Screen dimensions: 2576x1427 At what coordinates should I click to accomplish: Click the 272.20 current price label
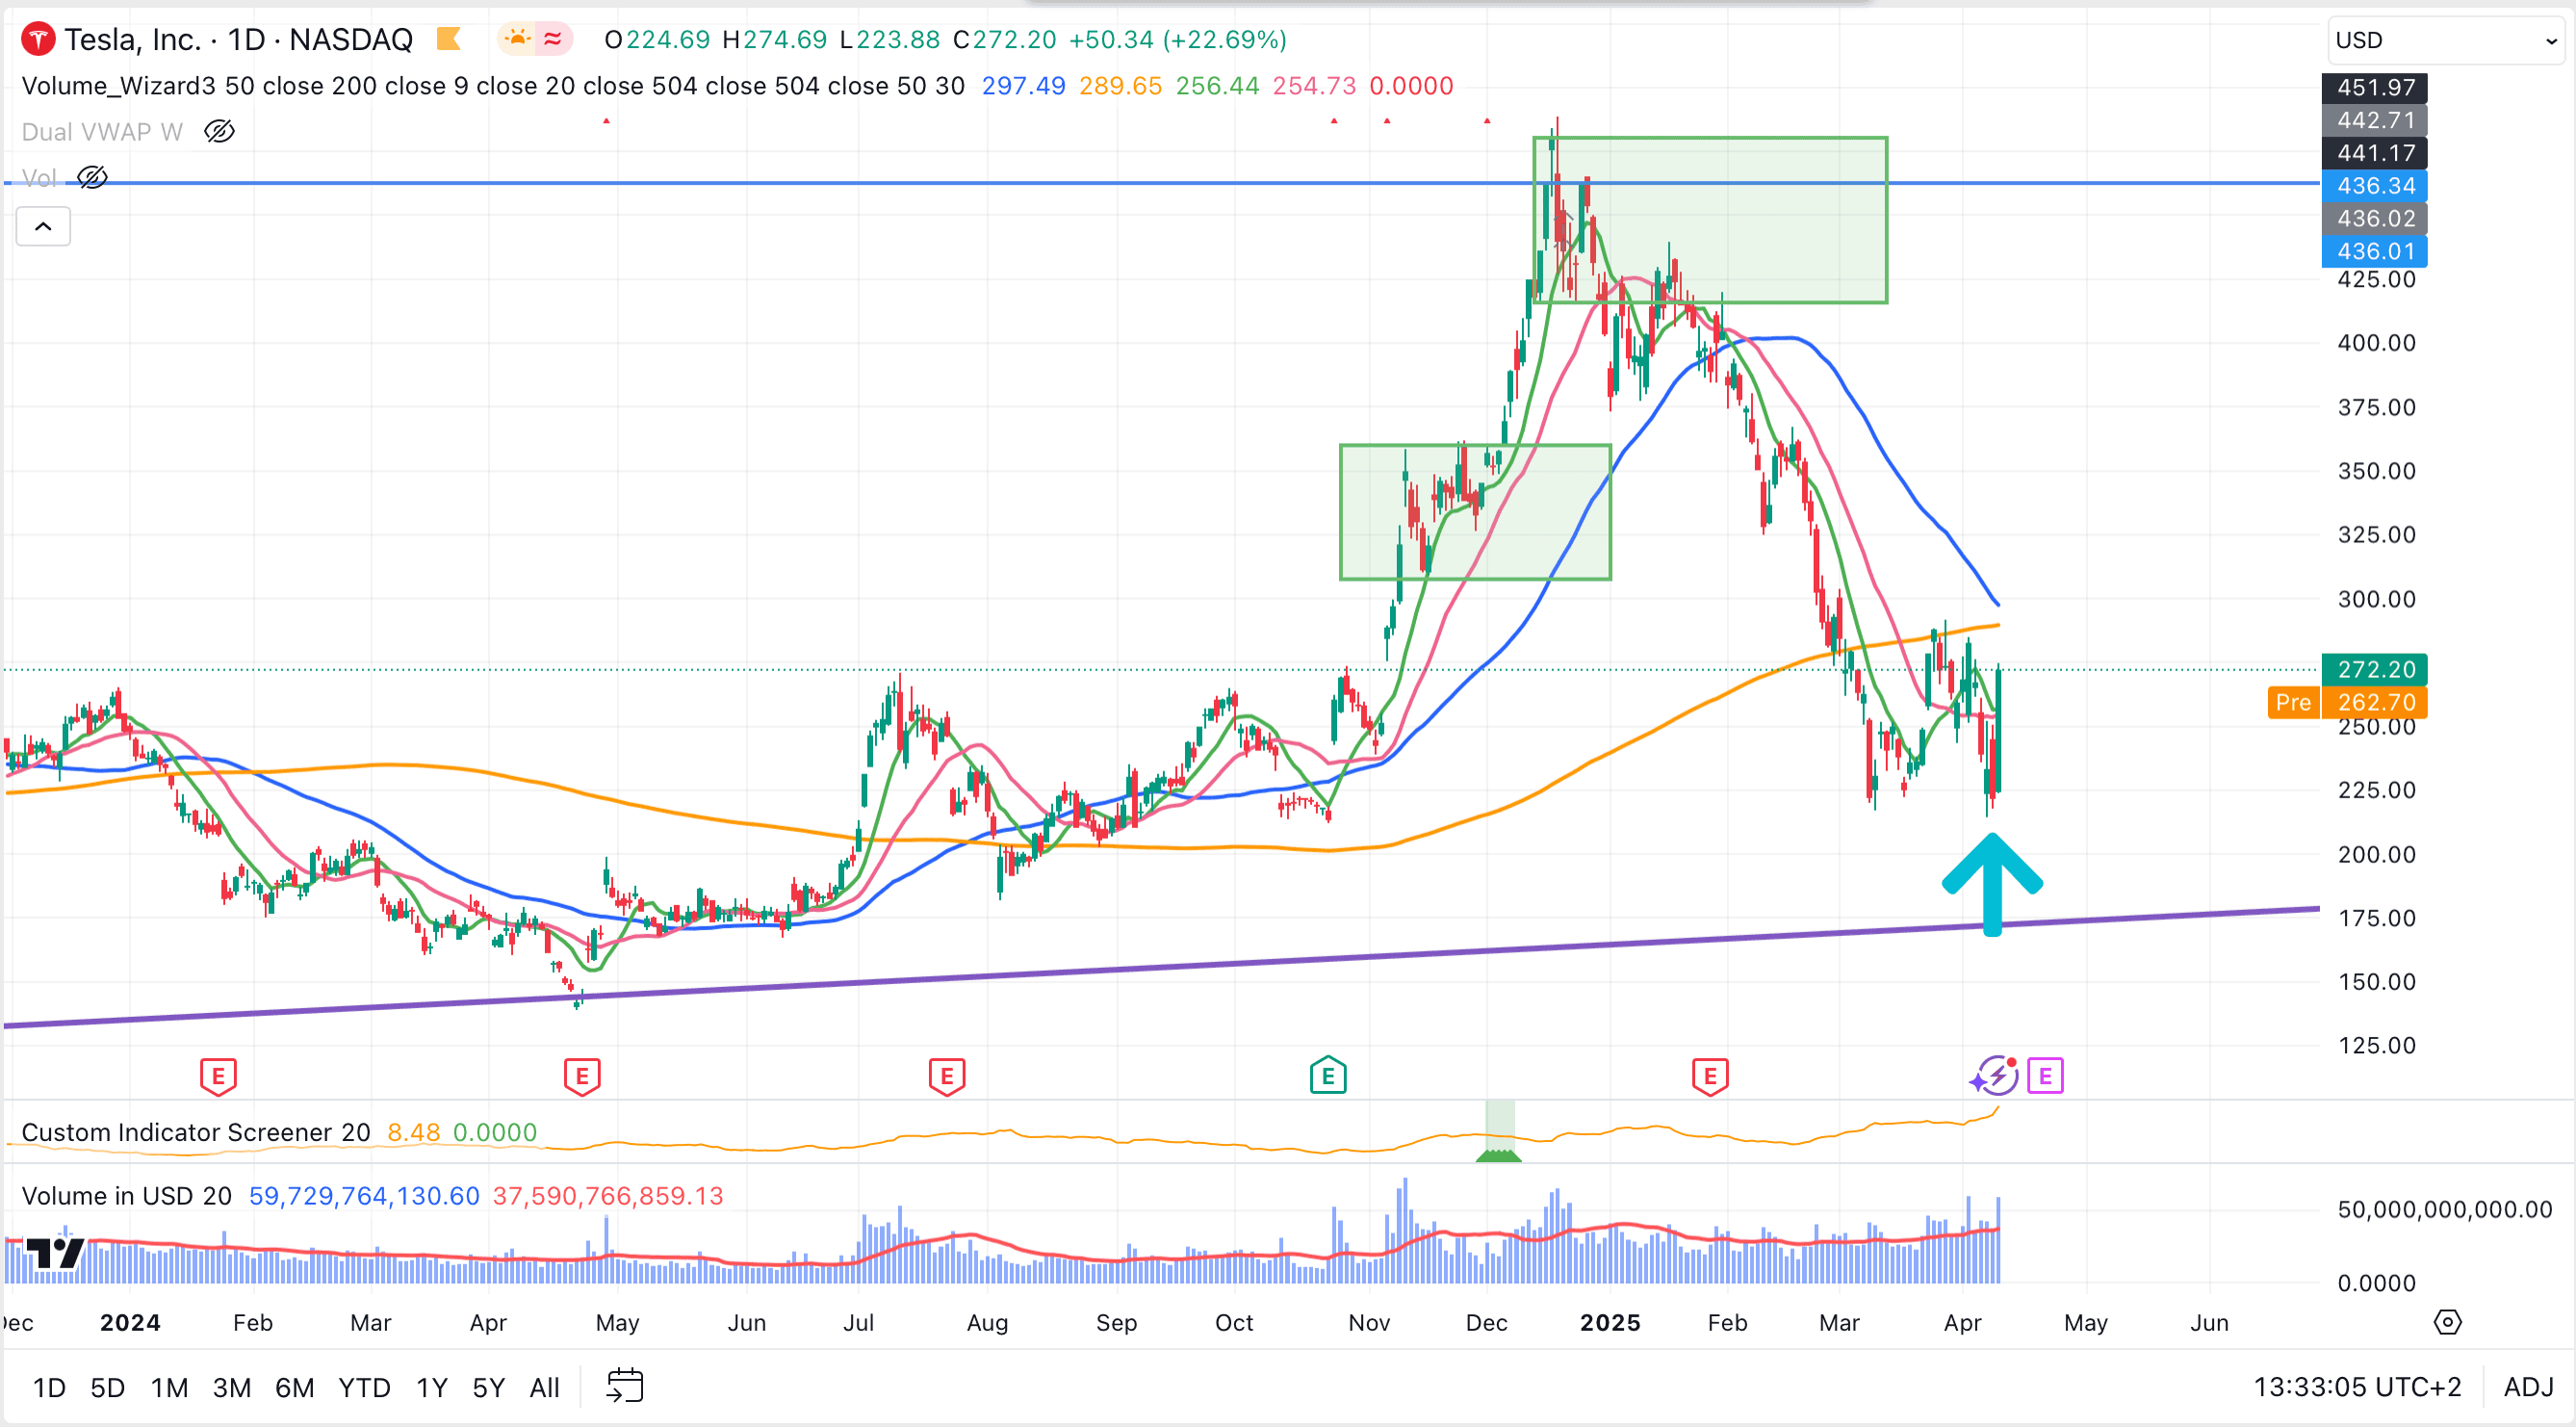point(2375,669)
